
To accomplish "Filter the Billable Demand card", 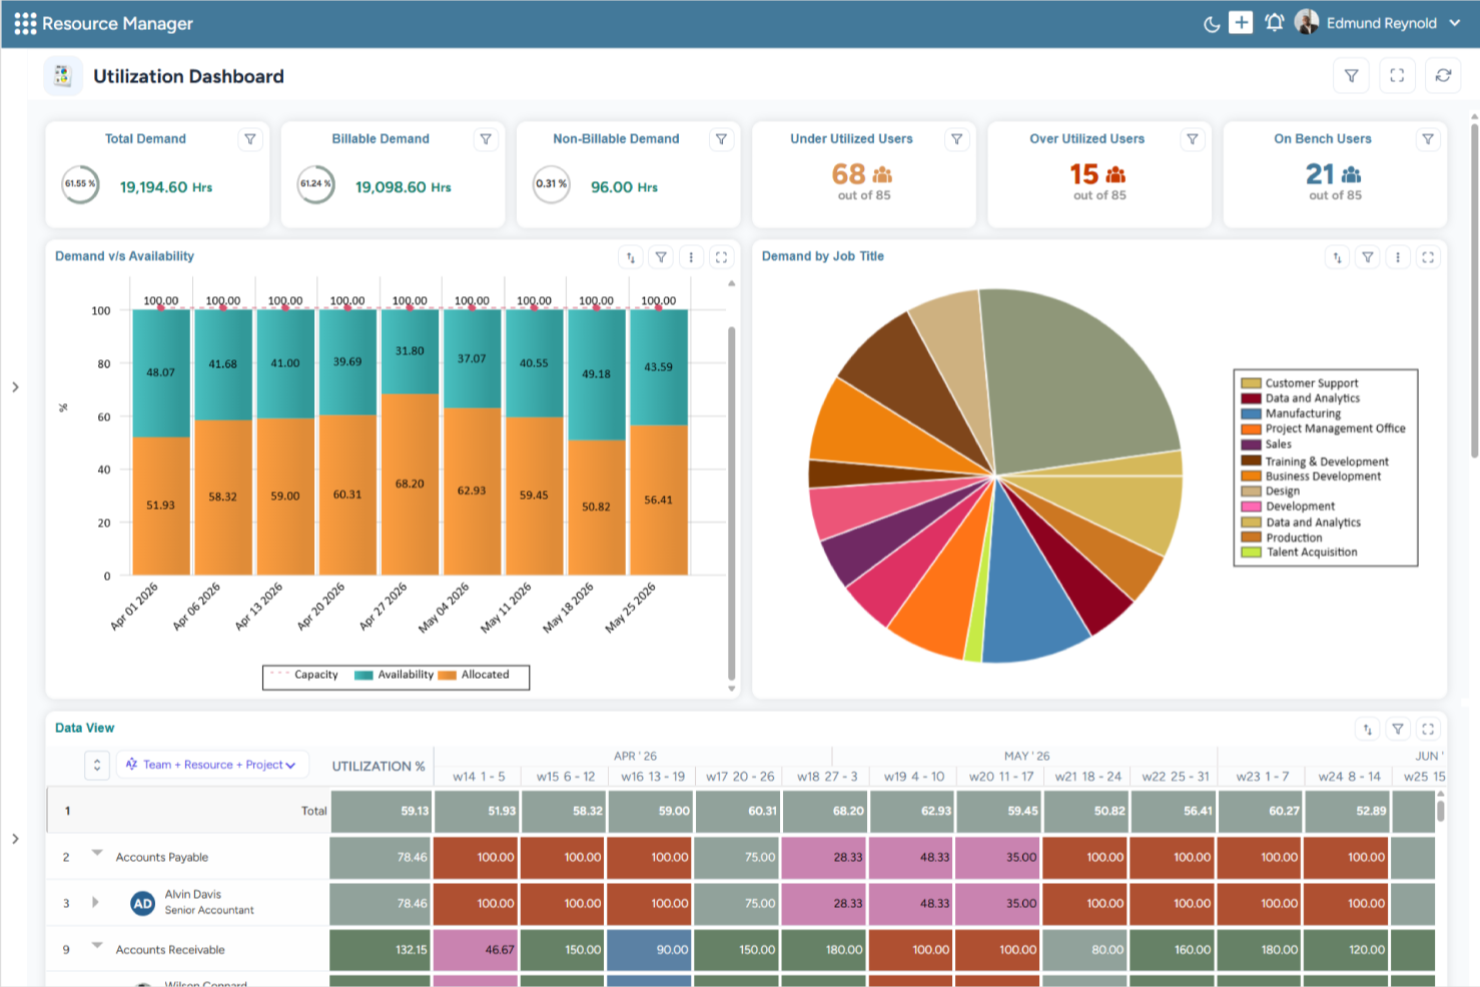I will 486,139.
